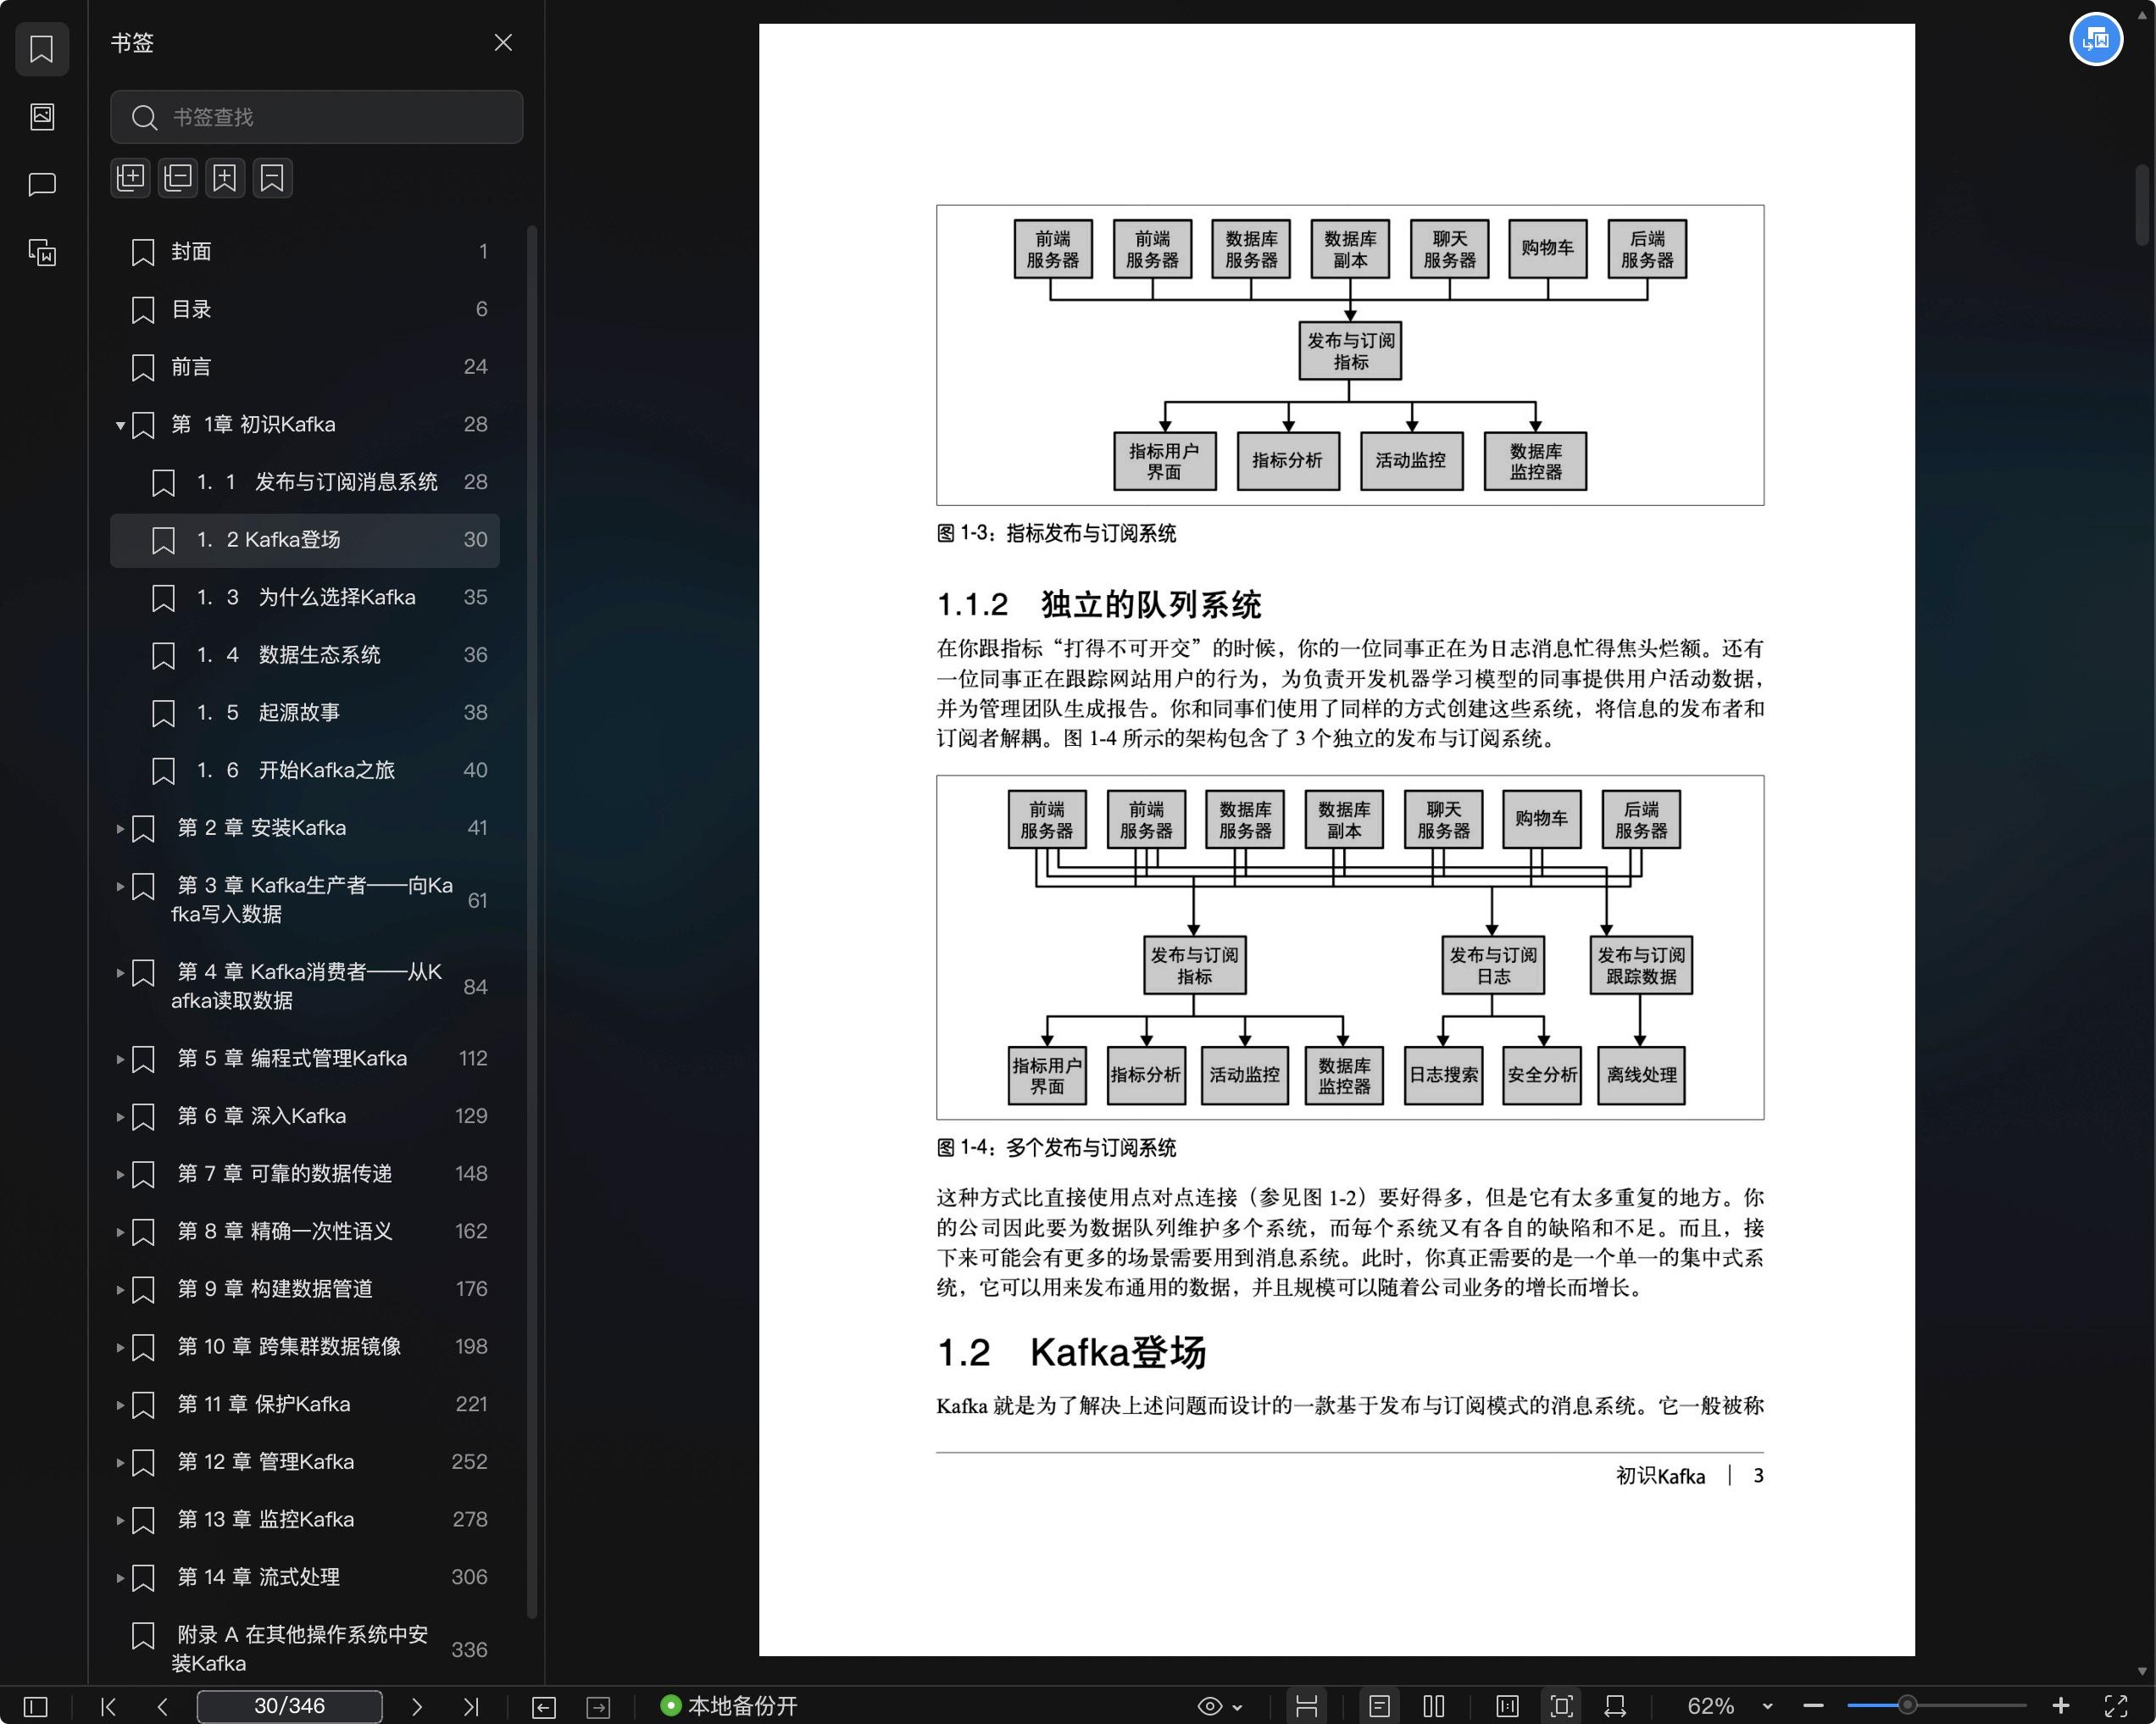Expand 第7章 可靠的数据传递 chapter

click(x=120, y=1174)
